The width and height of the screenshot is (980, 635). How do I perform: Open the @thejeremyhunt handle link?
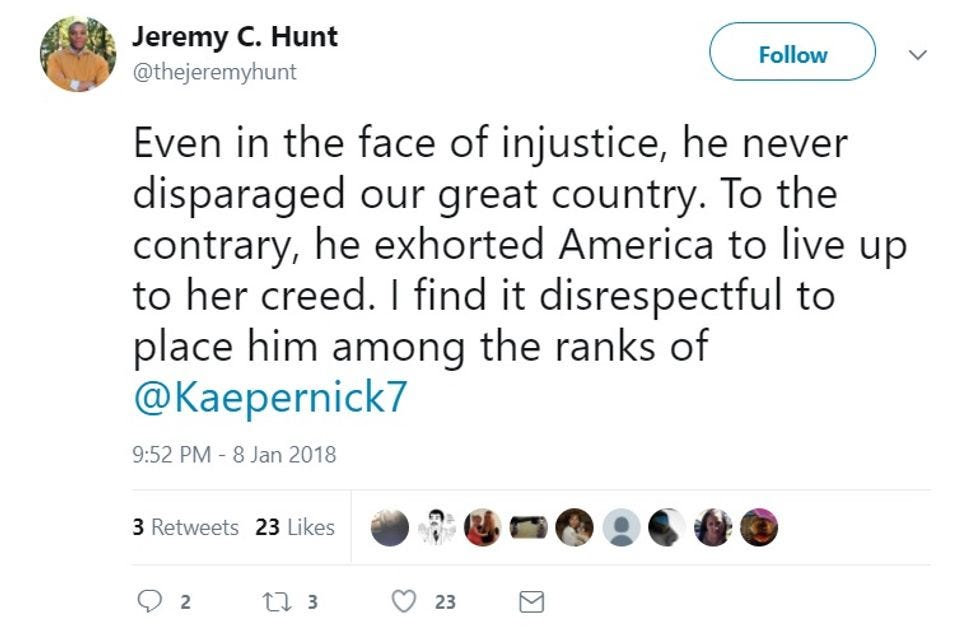(x=214, y=72)
